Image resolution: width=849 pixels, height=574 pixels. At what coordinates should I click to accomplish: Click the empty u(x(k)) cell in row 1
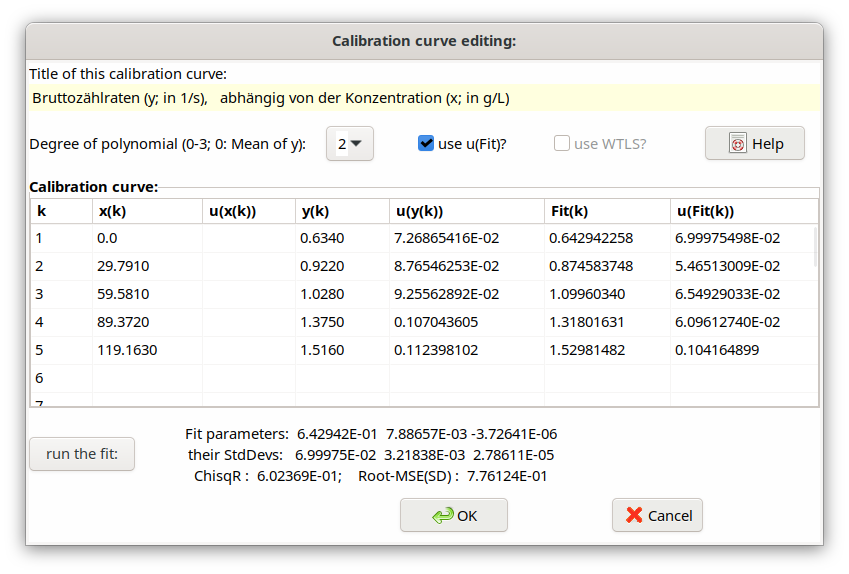[x=248, y=238]
